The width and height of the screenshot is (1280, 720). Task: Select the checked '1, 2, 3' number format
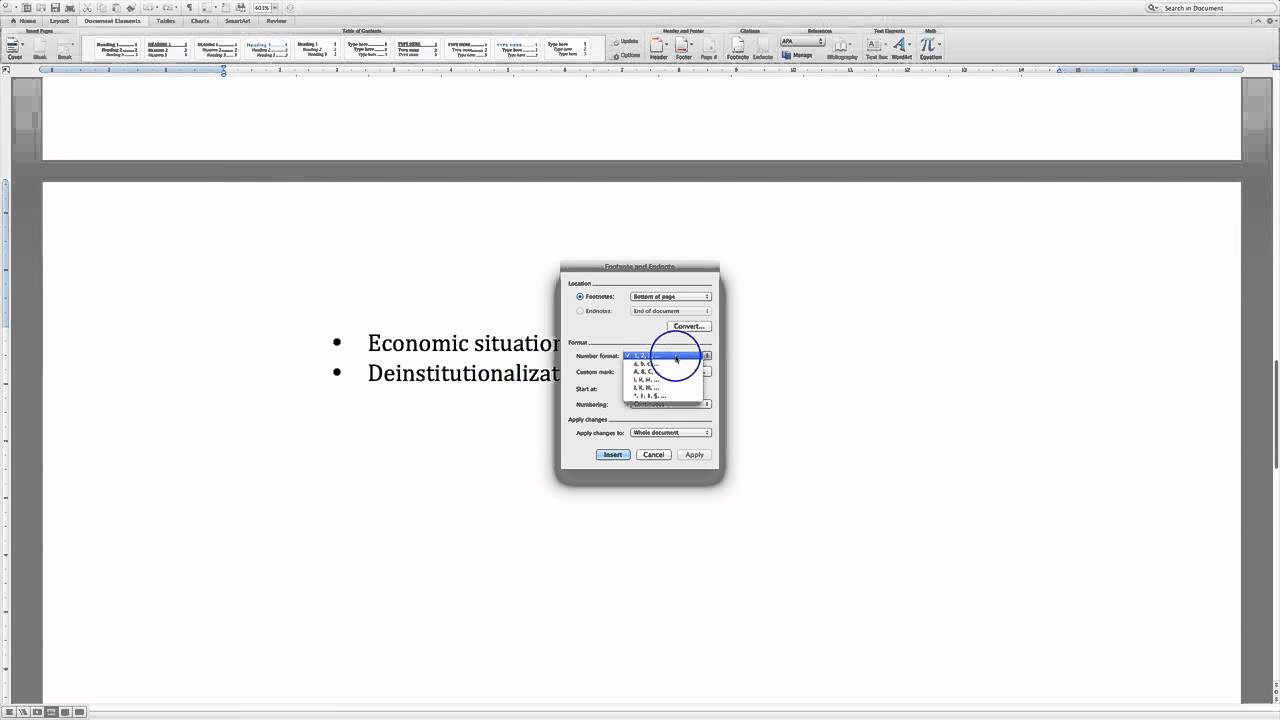(x=662, y=356)
